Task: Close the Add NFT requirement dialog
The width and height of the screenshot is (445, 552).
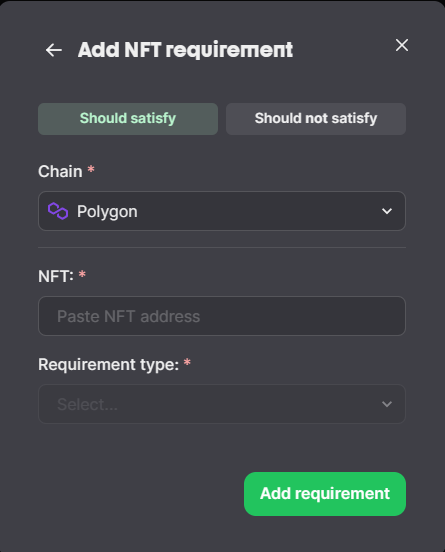Action: click(402, 45)
